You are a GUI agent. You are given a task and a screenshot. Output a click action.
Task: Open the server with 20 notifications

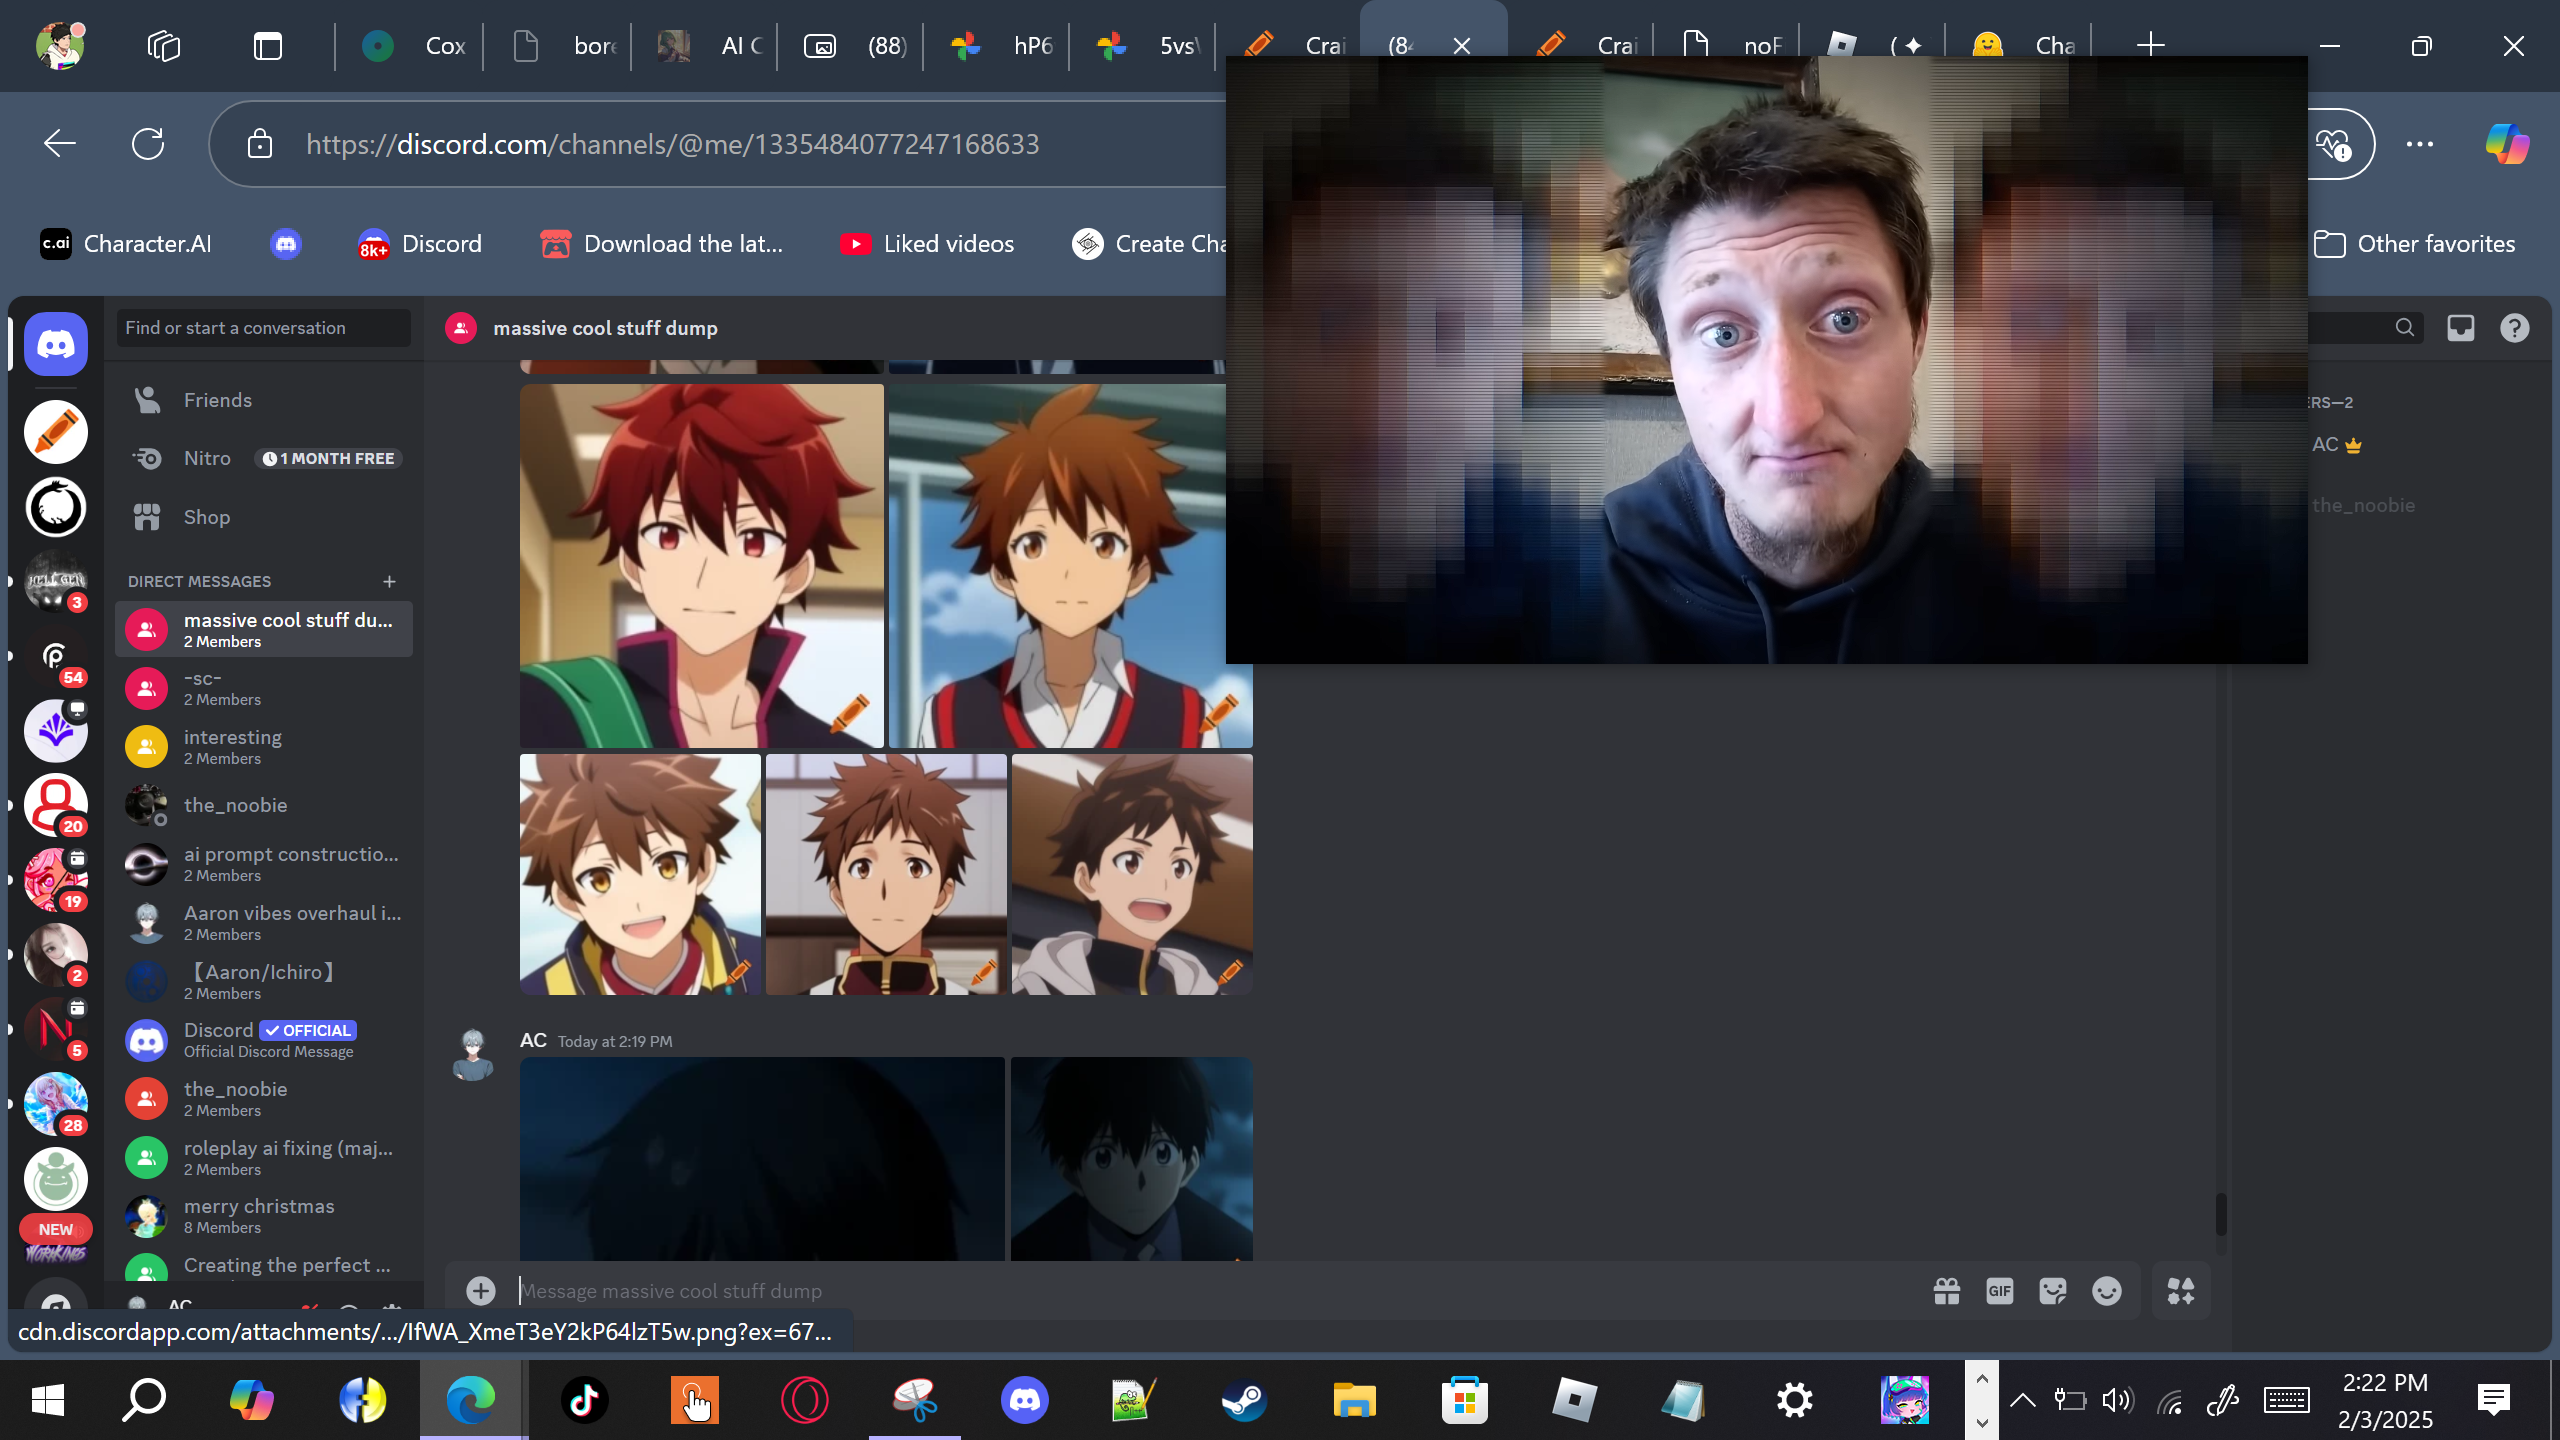[56, 805]
